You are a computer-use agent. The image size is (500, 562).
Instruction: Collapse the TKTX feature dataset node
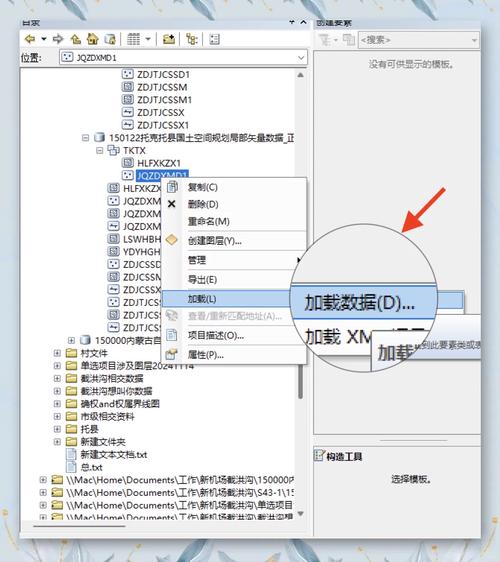point(99,151)
